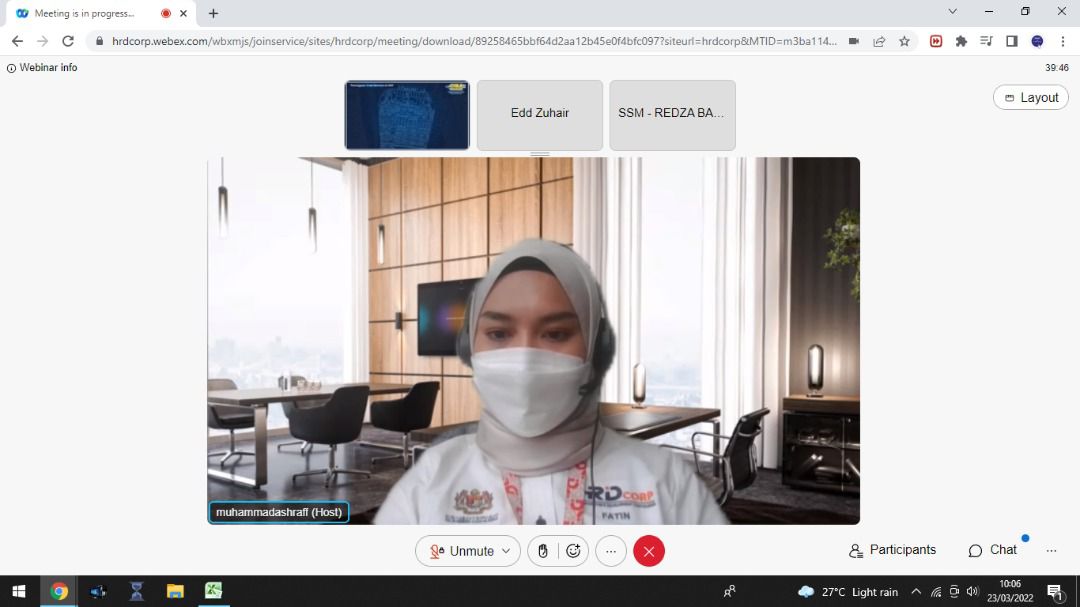Open the Participants panel

pos(892,550)
